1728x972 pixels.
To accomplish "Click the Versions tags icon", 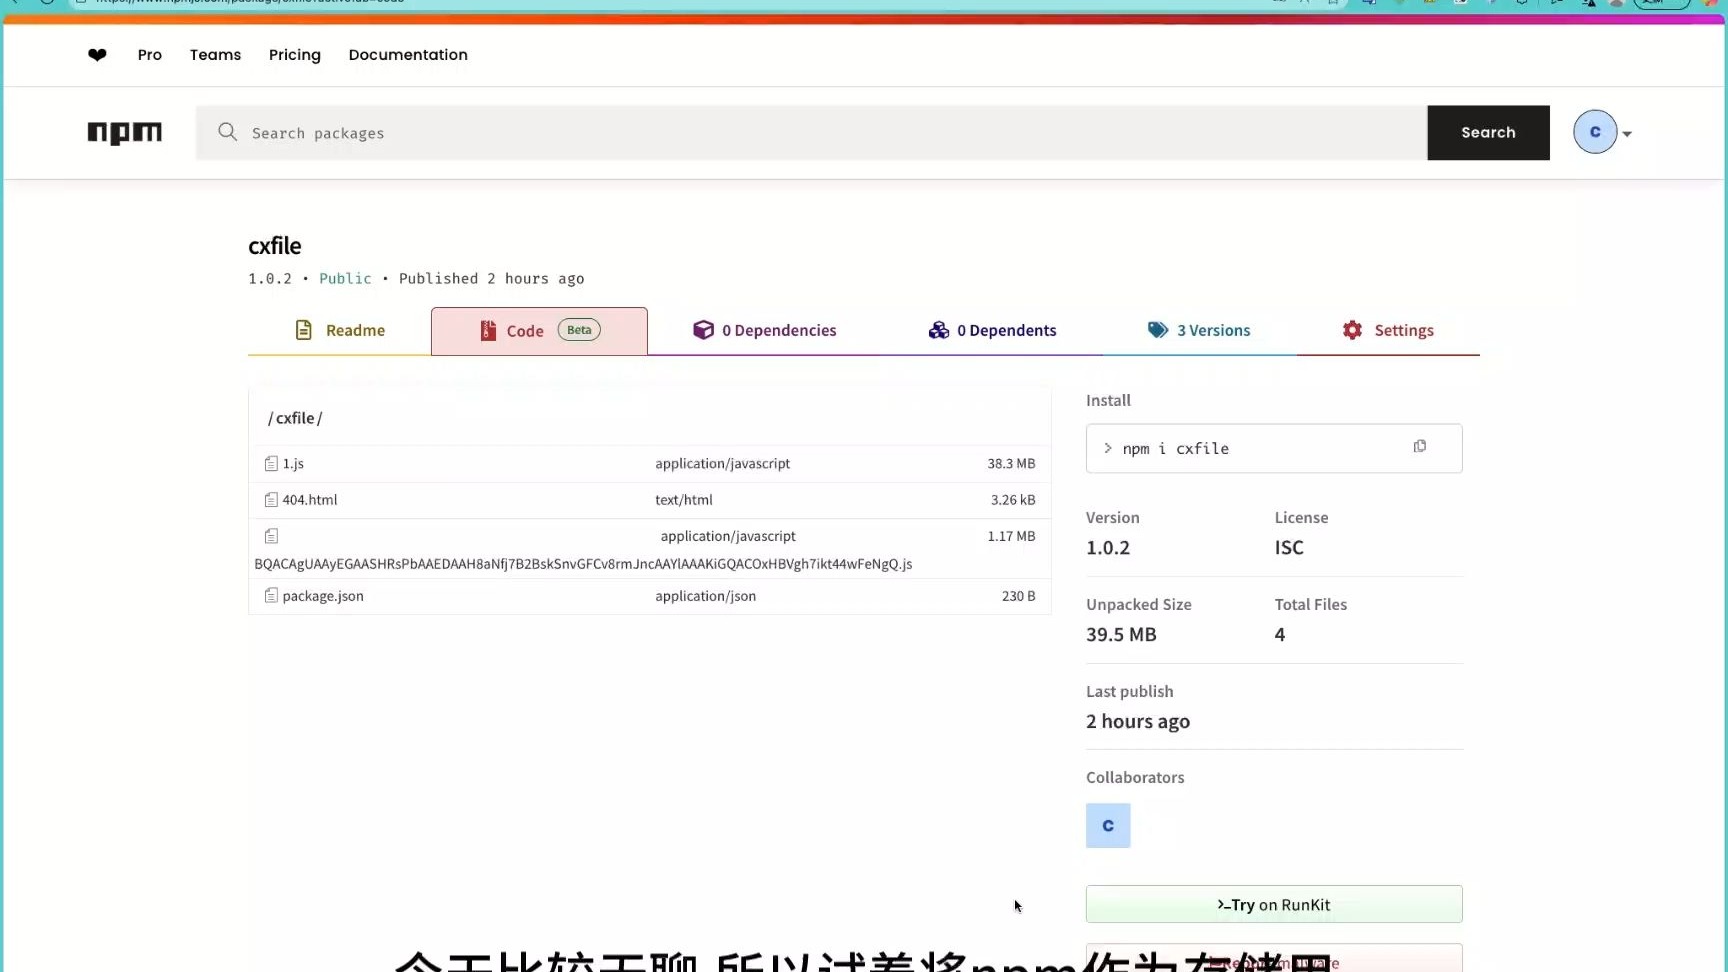I will (x=1158, y=330).
